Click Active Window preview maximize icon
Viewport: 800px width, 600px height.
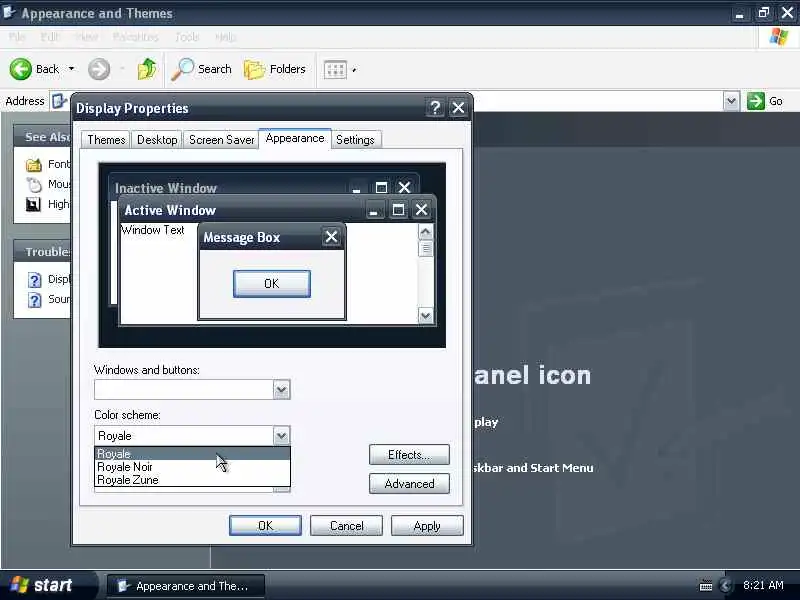pyautogui.click(x=398, y=210)
